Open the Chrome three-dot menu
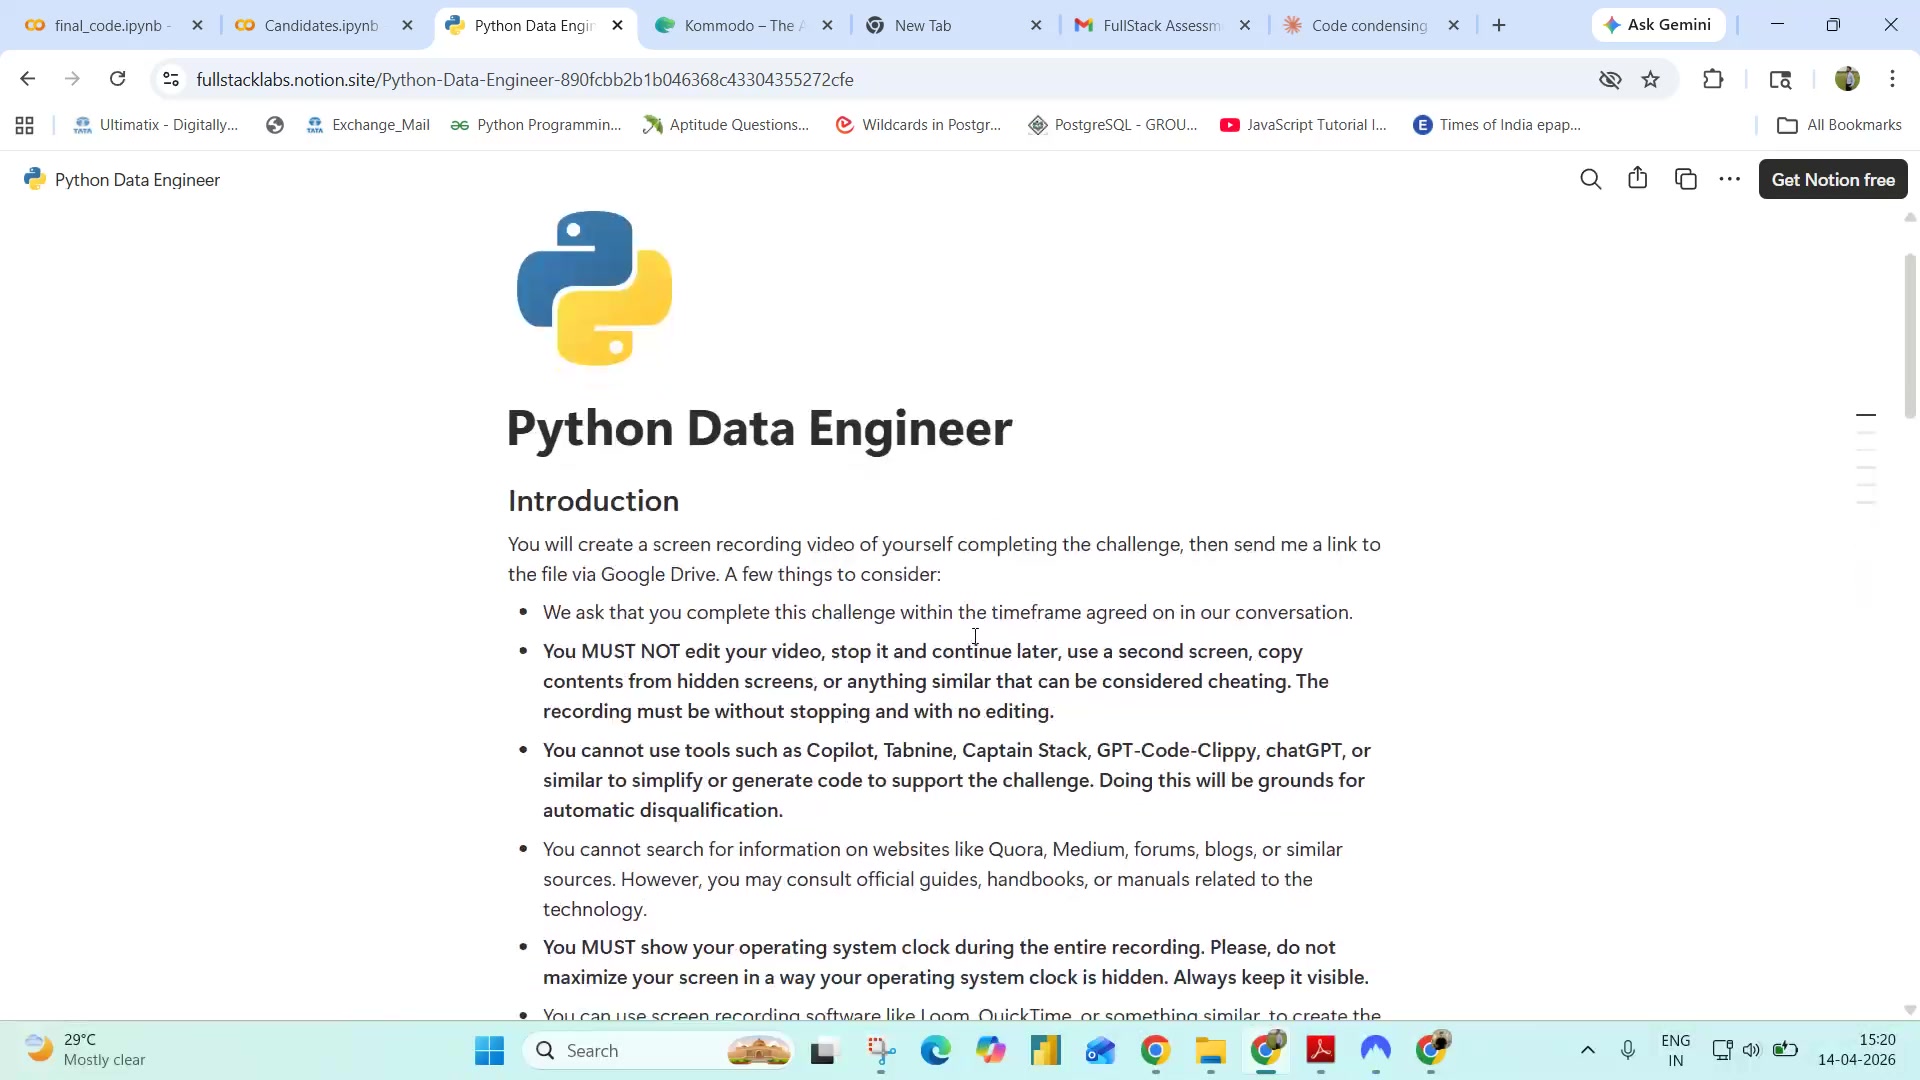Screen dimensions: 1920x1080 [x=1892, y=80]
